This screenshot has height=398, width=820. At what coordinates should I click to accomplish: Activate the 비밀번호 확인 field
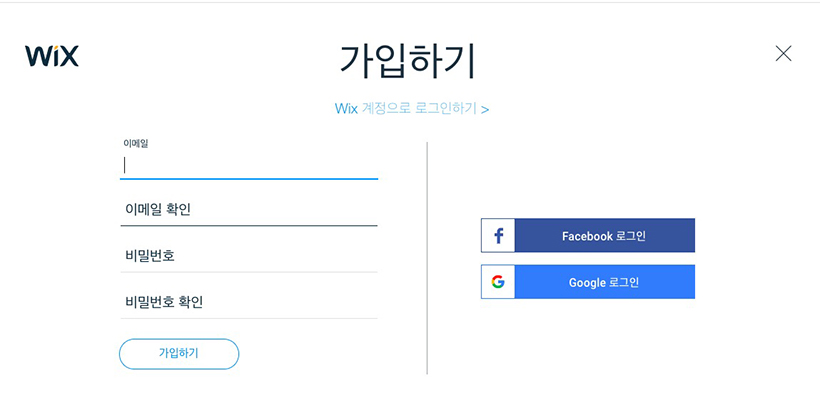pyautogui.click(x=249, y=302)
